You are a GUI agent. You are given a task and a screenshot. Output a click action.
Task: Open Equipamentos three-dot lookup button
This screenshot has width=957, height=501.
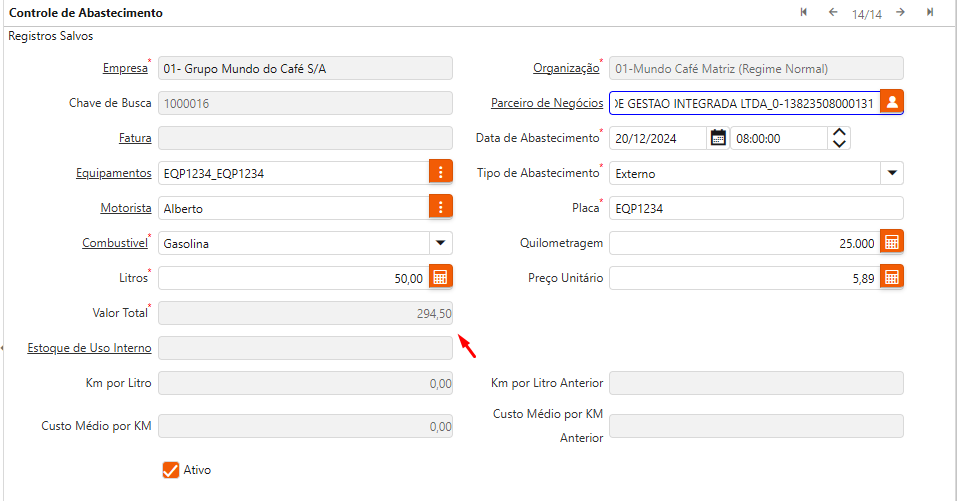point(441,172)
